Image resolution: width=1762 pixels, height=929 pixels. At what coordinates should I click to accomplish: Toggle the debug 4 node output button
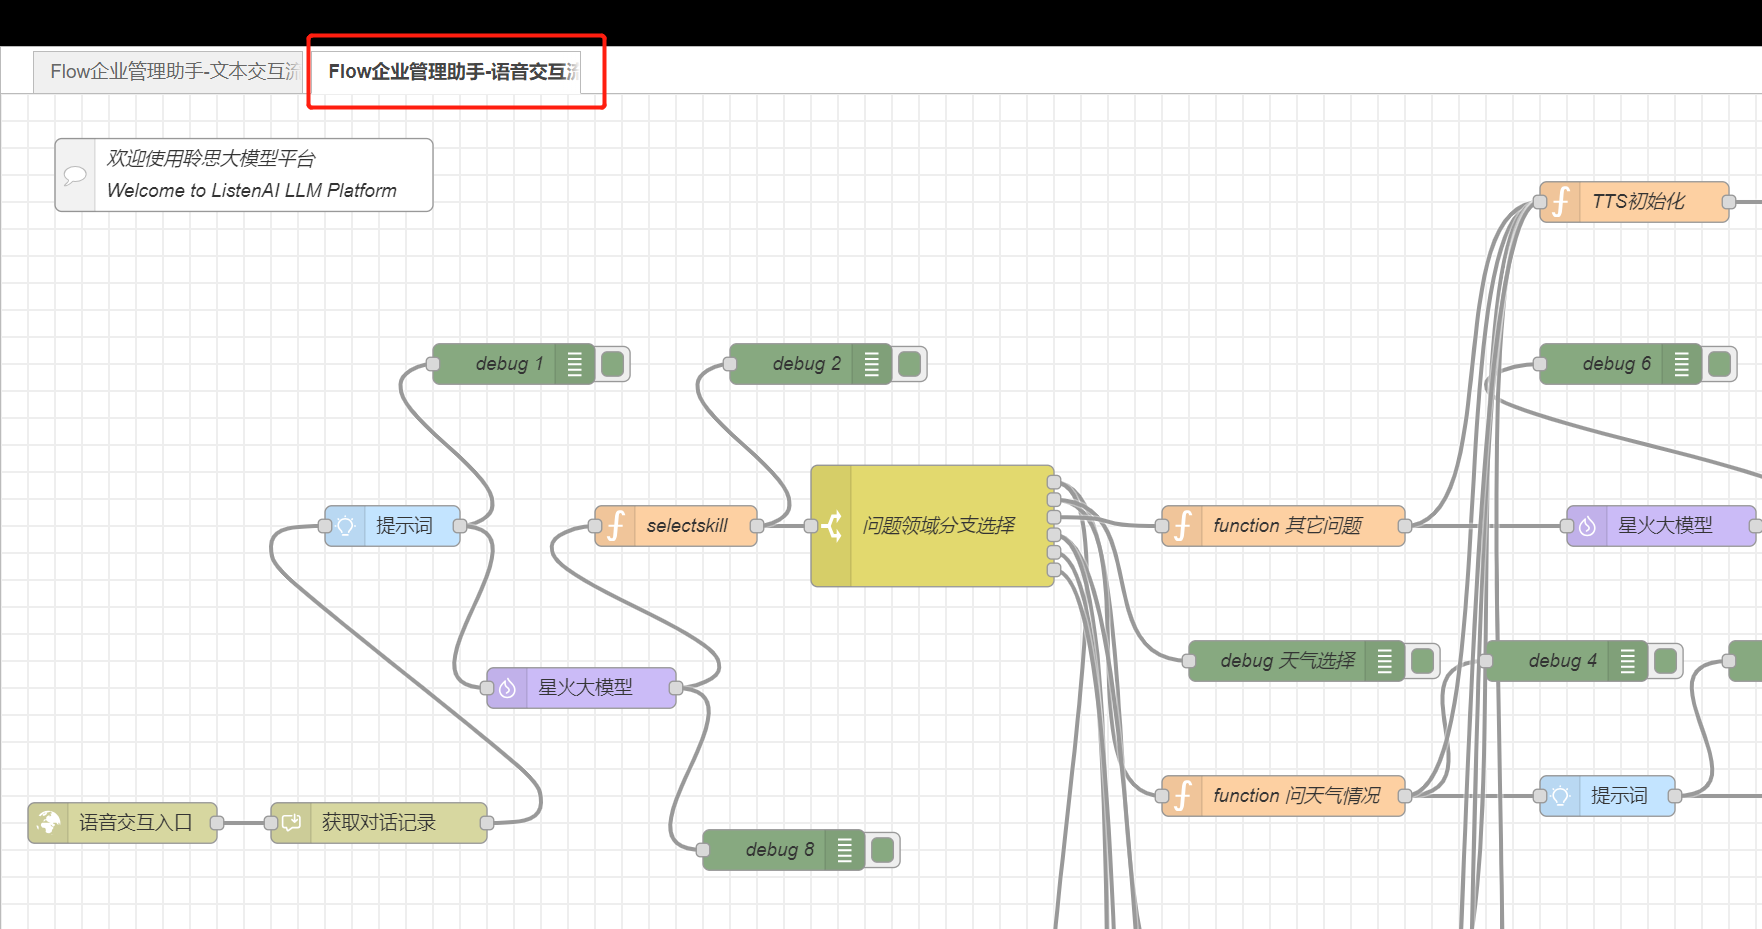coord(1666,661)
